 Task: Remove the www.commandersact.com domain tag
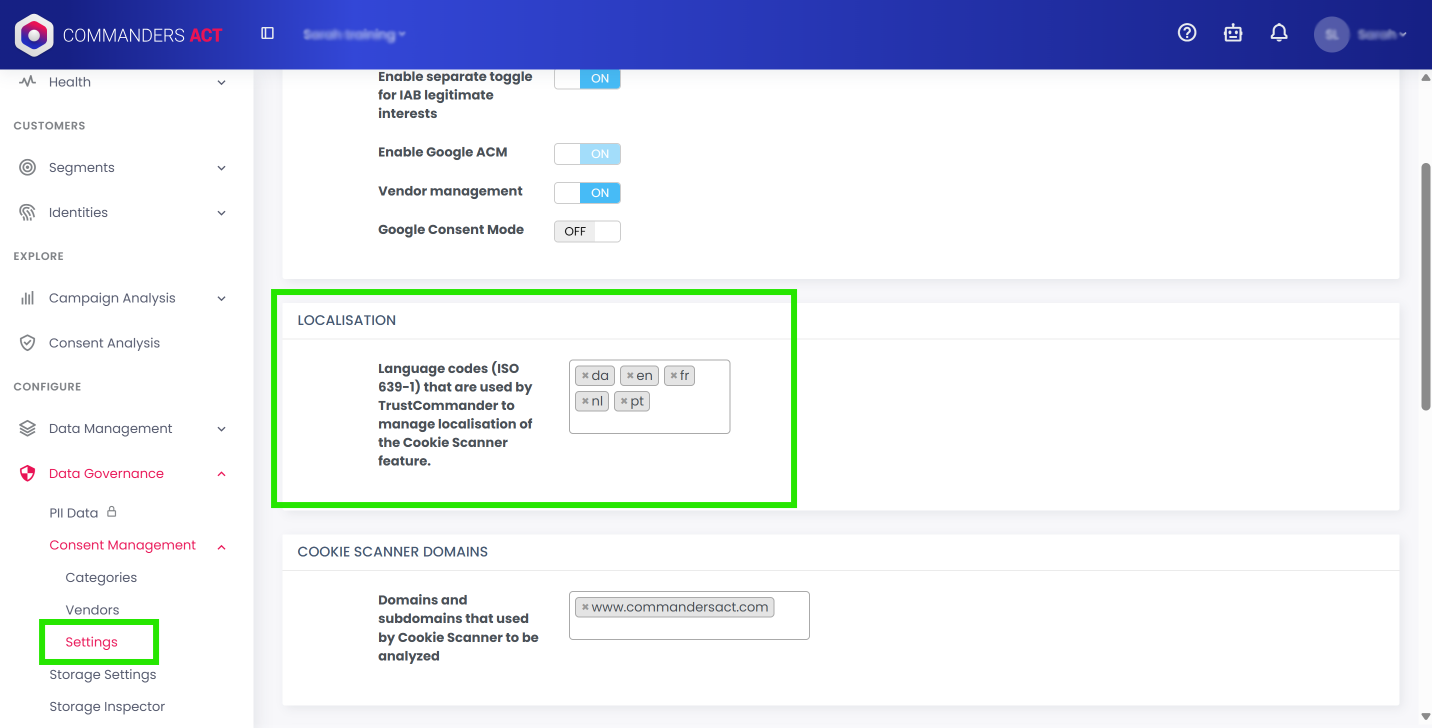(x=585, y=607)
